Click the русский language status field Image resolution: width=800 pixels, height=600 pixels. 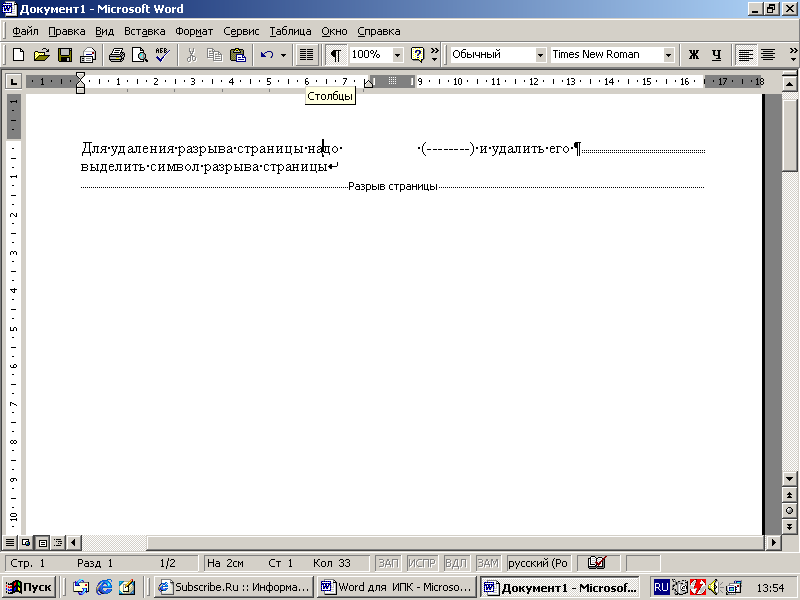(539, 563)
